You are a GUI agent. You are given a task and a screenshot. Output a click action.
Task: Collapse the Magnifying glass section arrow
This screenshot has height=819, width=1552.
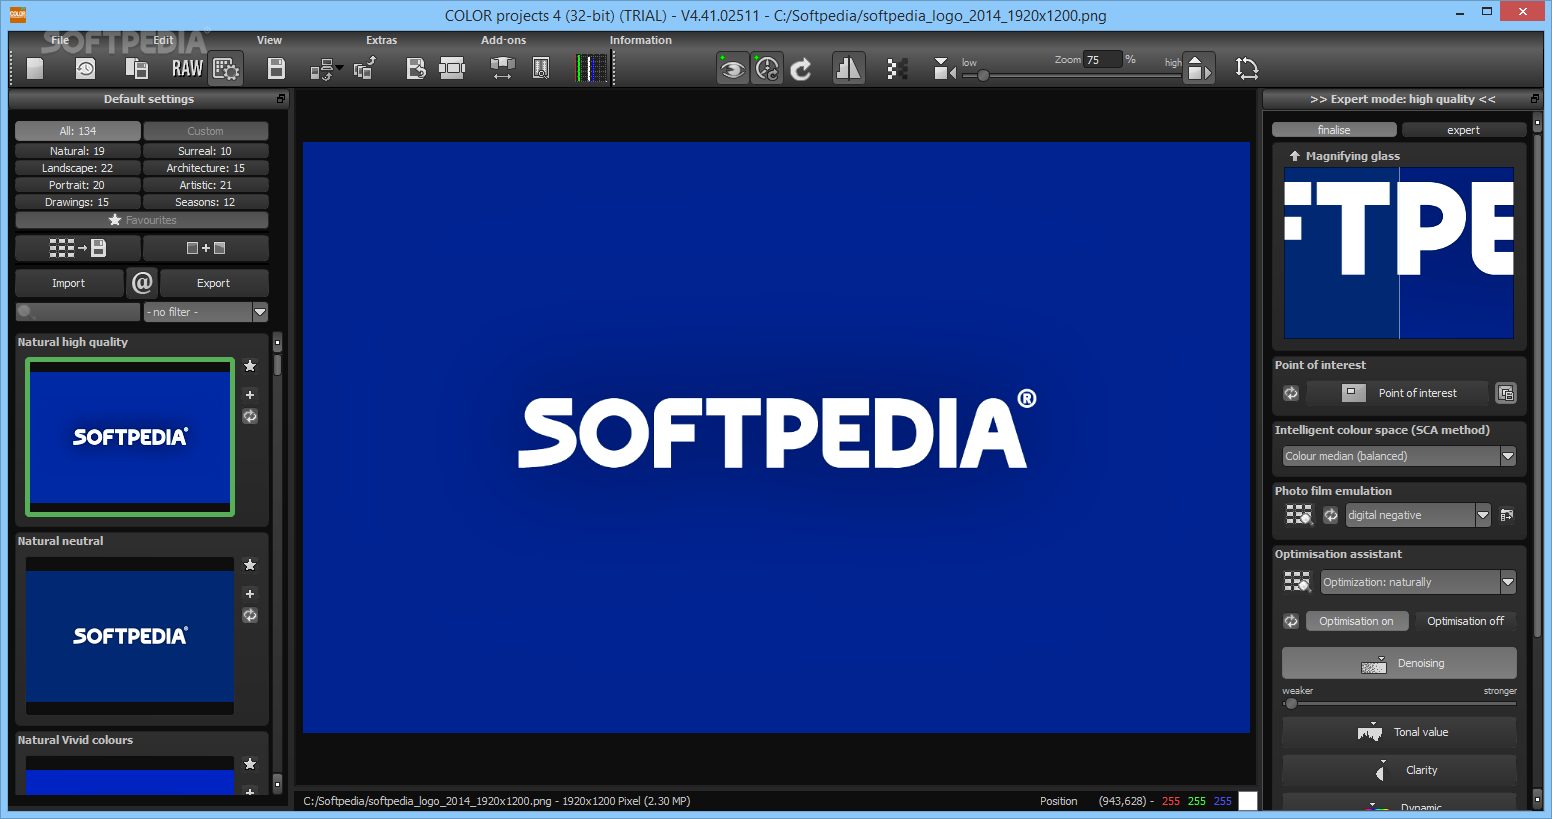[1295, 156]
